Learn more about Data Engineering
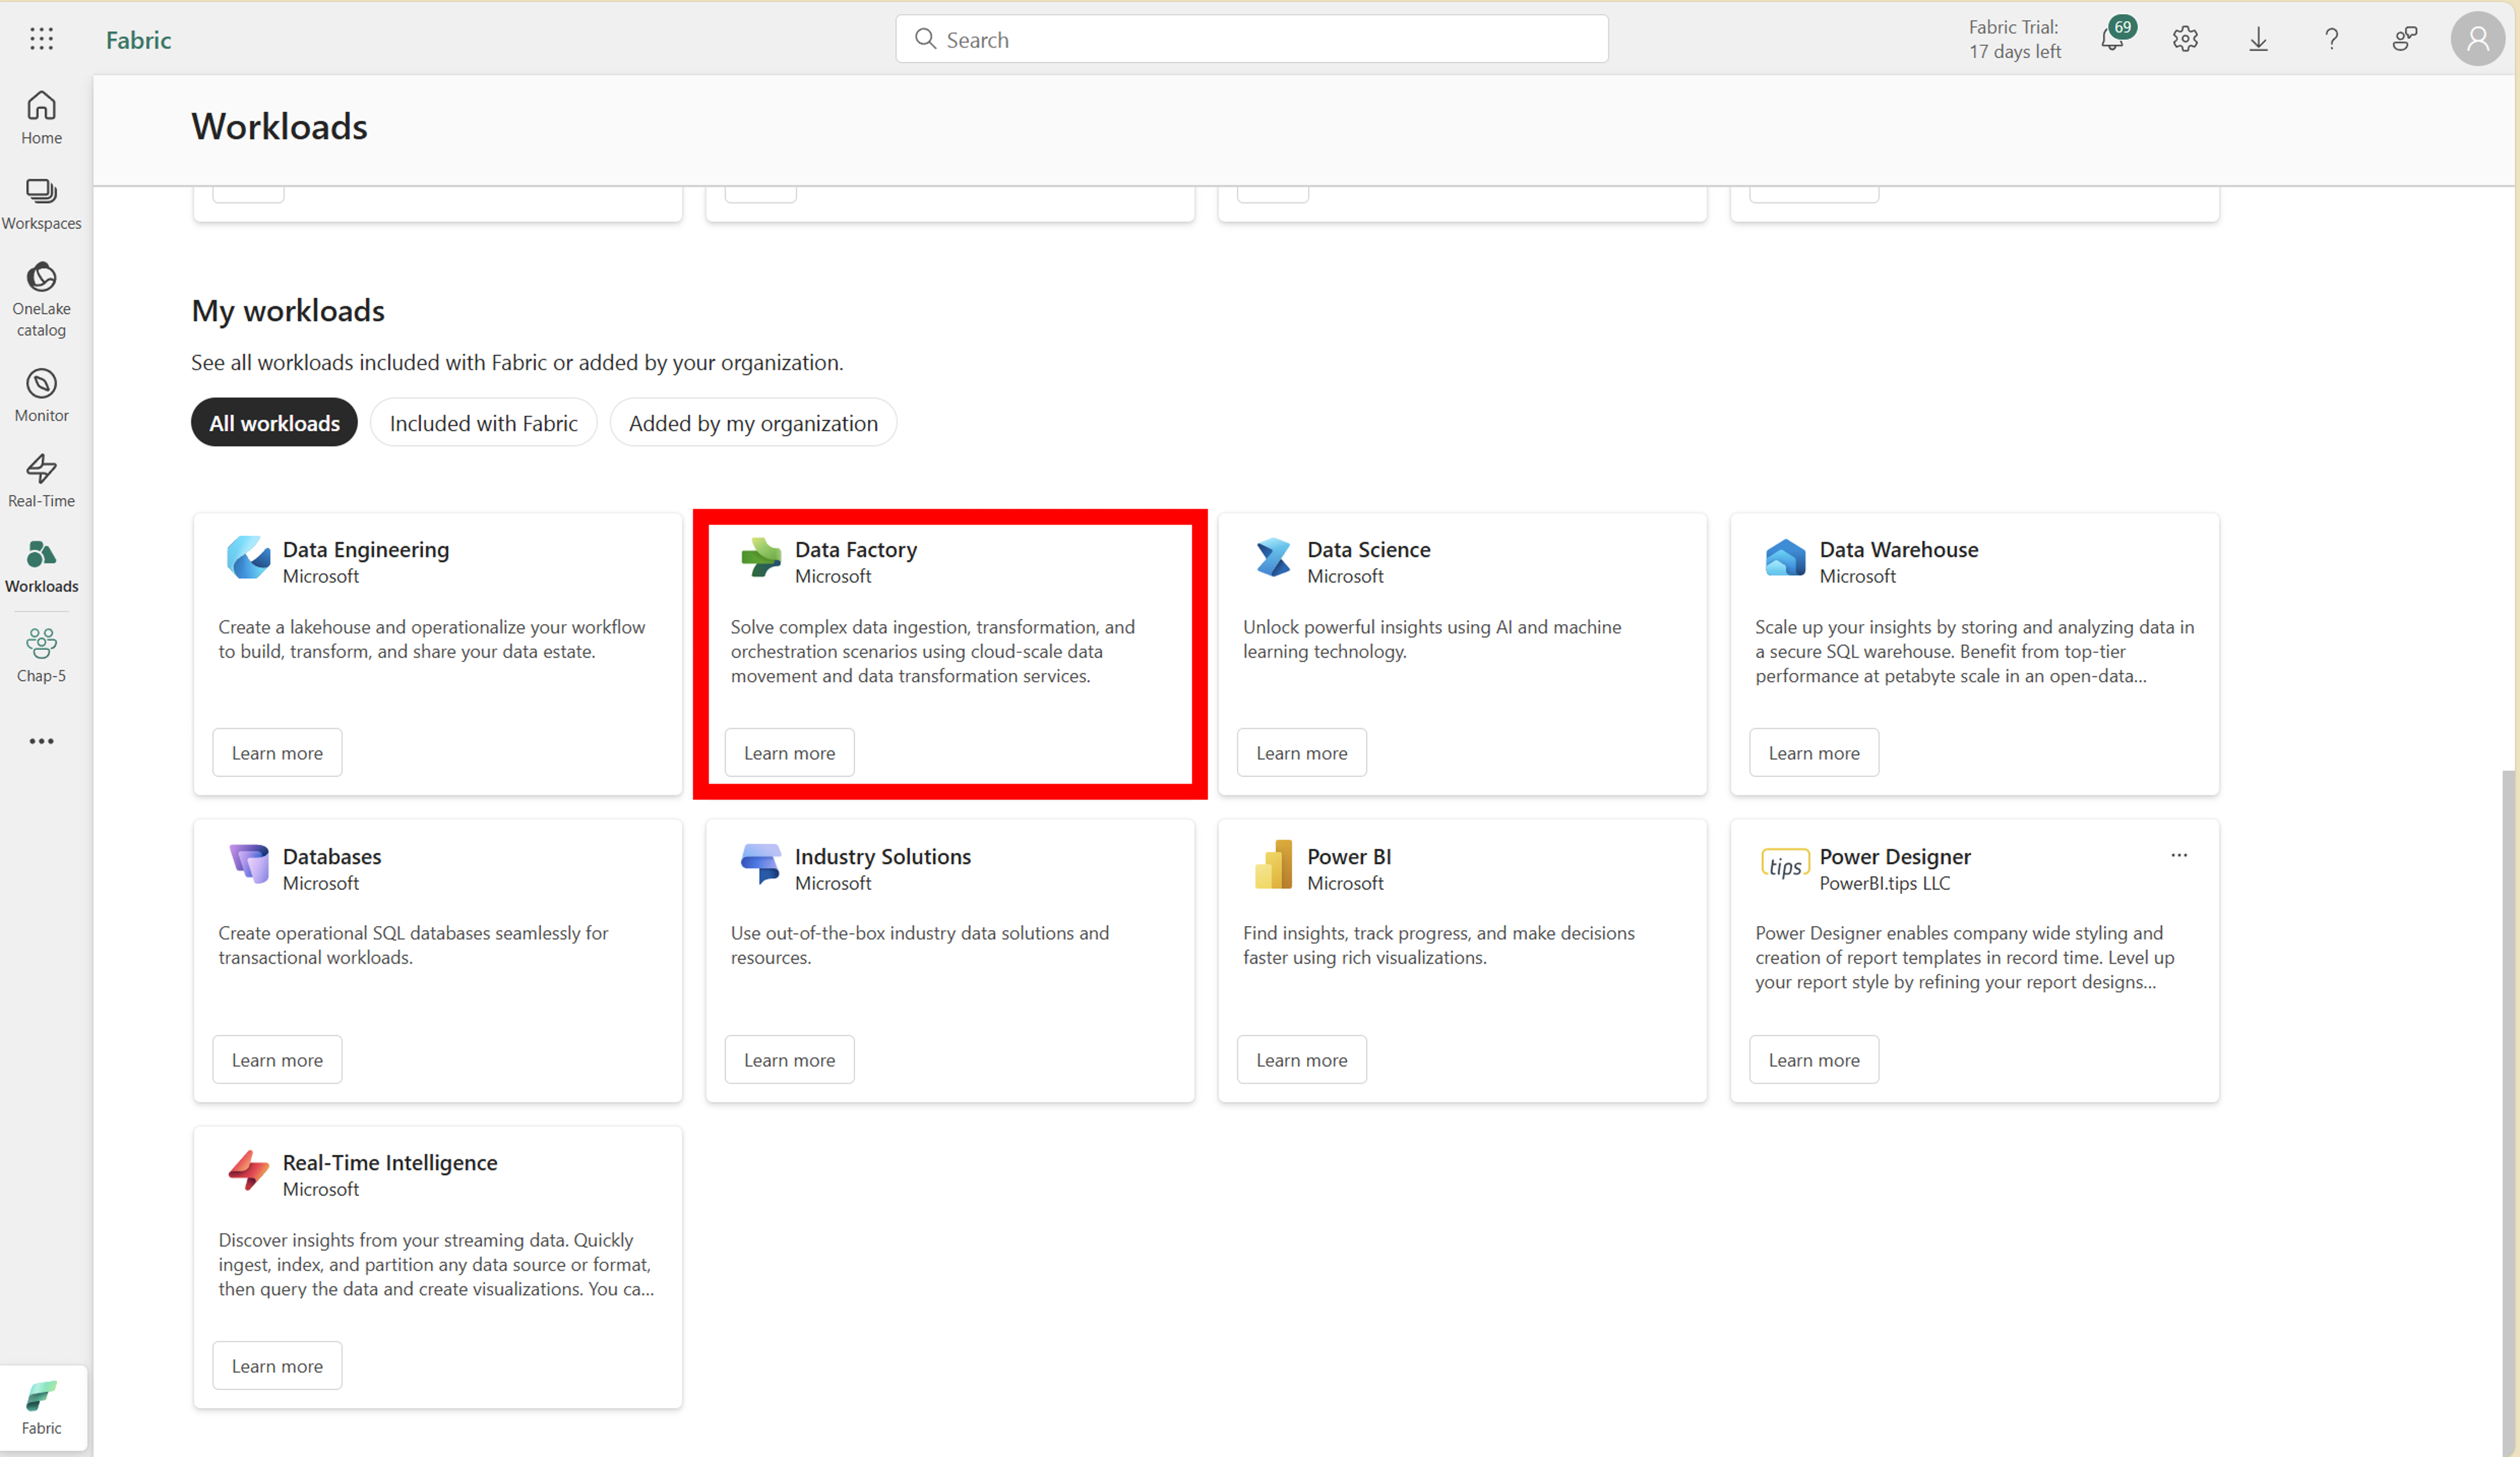Image resolution: width=2520 pixels, height=1457 pixels. 277,753
